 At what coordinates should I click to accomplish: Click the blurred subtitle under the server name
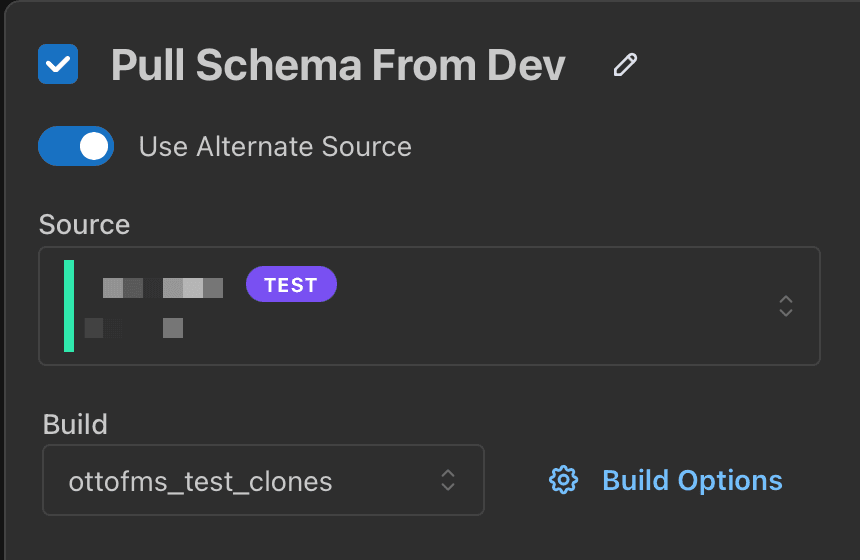tap(134, 327)
